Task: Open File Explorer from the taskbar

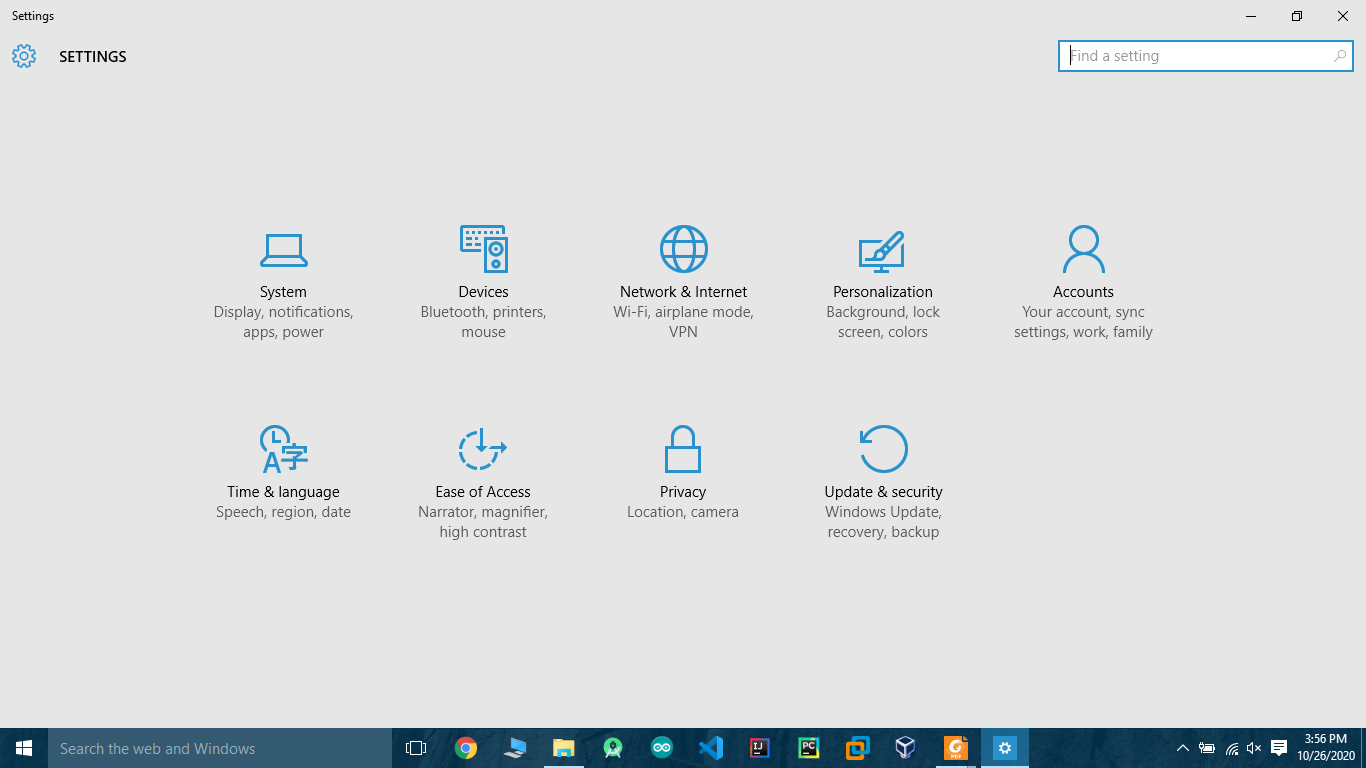Action: 564,748
